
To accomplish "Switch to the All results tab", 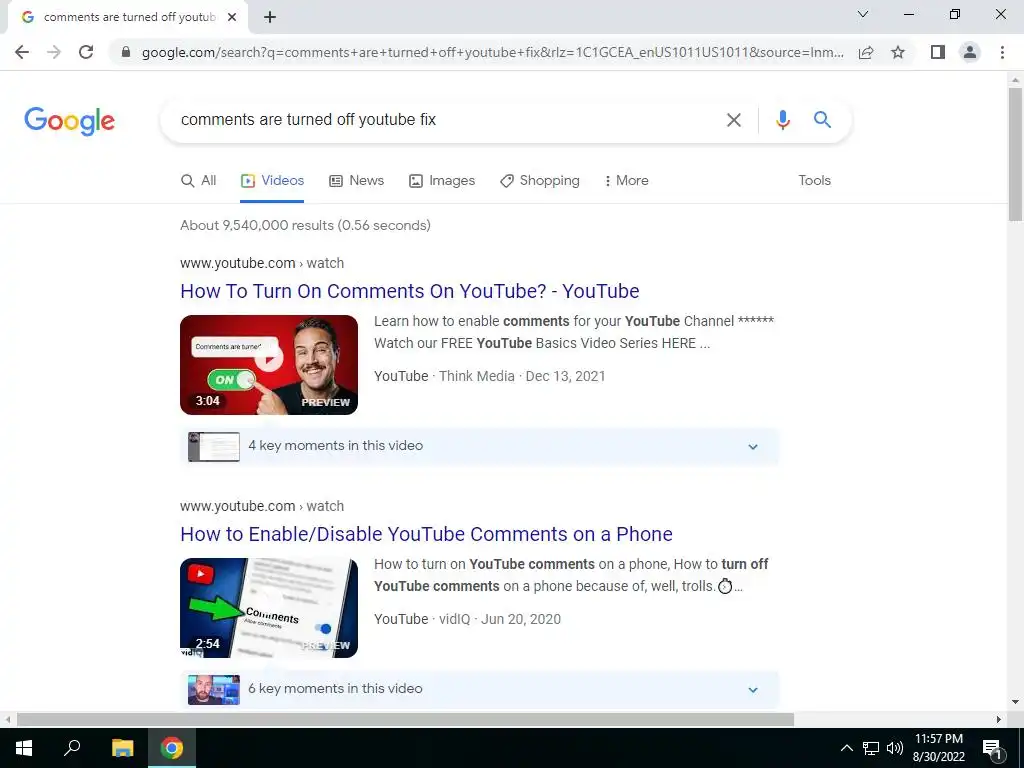I will click(x=199, y=181).
